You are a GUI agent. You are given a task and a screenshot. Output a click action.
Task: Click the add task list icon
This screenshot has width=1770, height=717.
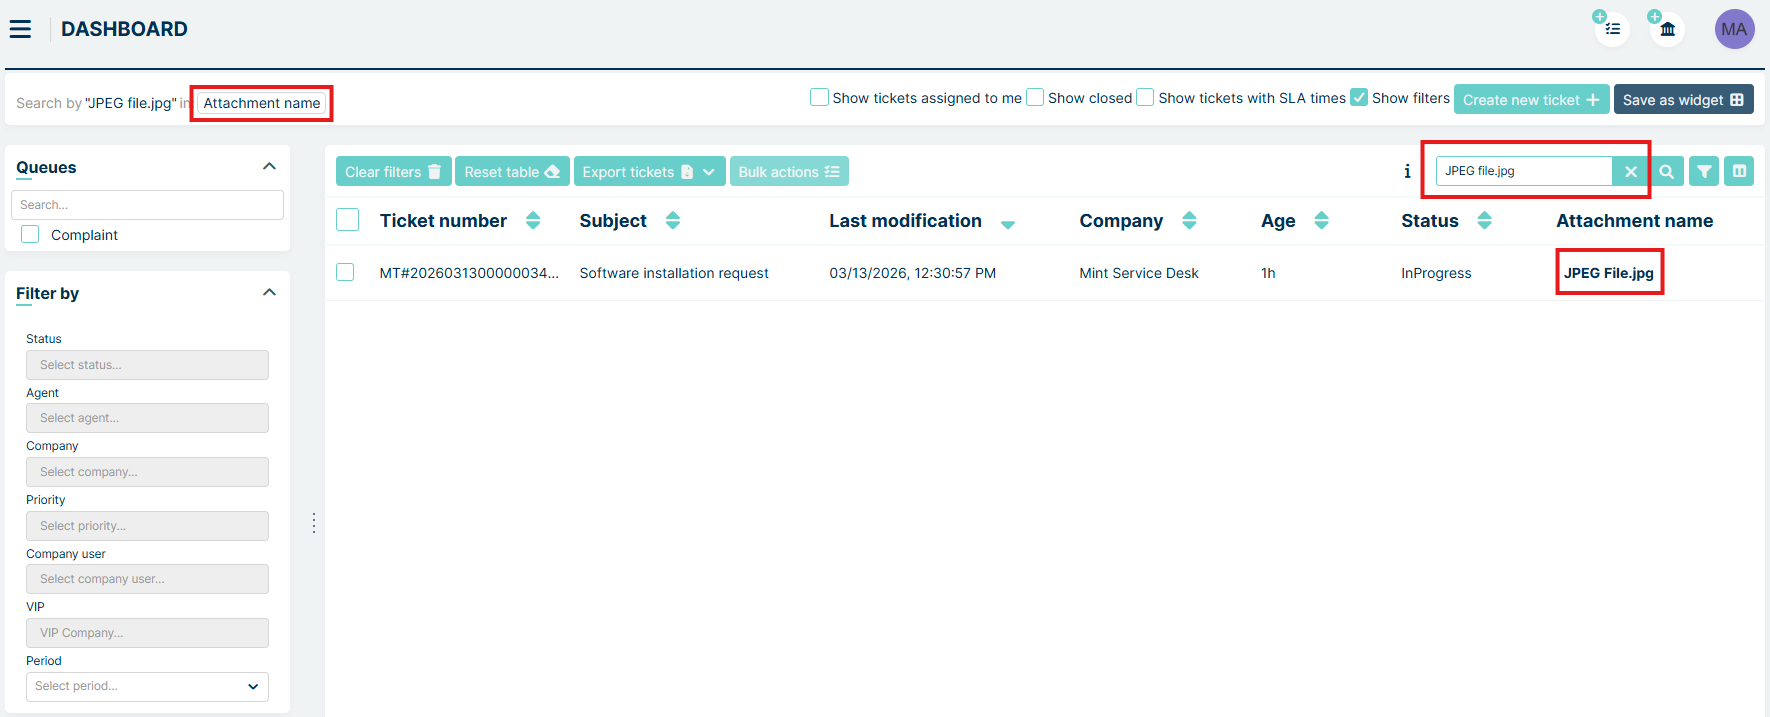coord(1612,29)
